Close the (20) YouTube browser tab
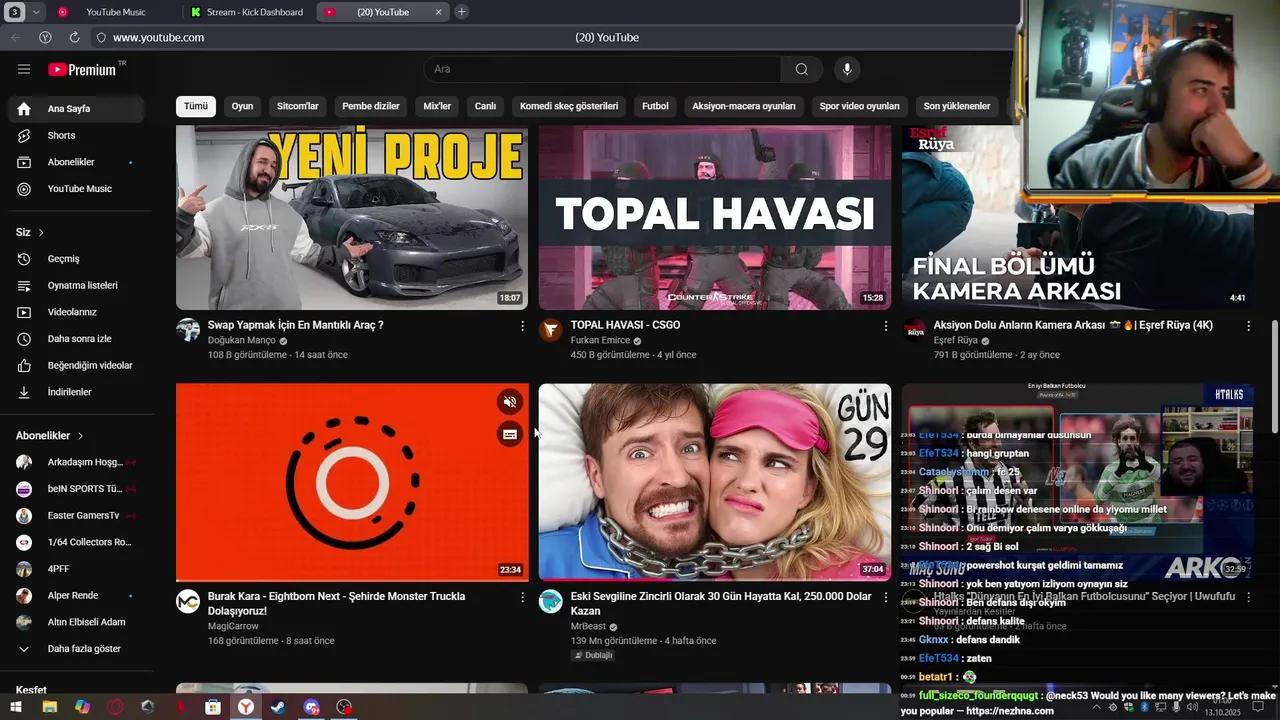 438,12
